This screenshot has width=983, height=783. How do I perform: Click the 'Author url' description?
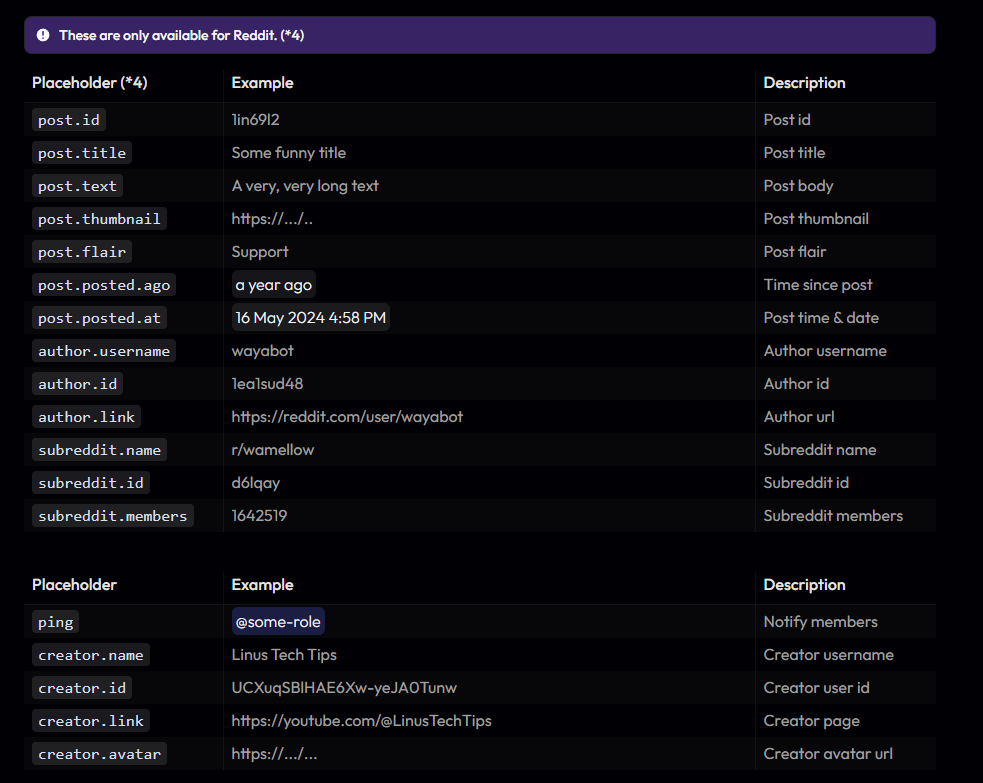pyautogui.click(x=799, y=417)
